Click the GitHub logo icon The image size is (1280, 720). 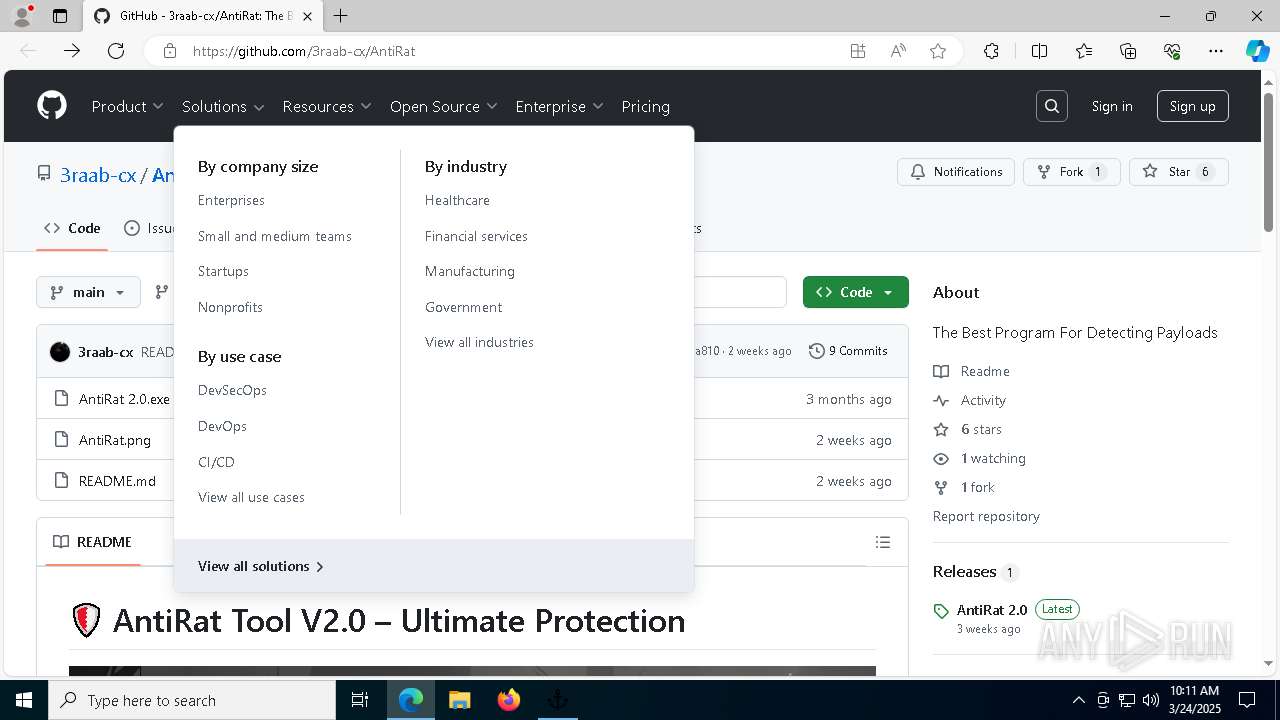[52, 106]
